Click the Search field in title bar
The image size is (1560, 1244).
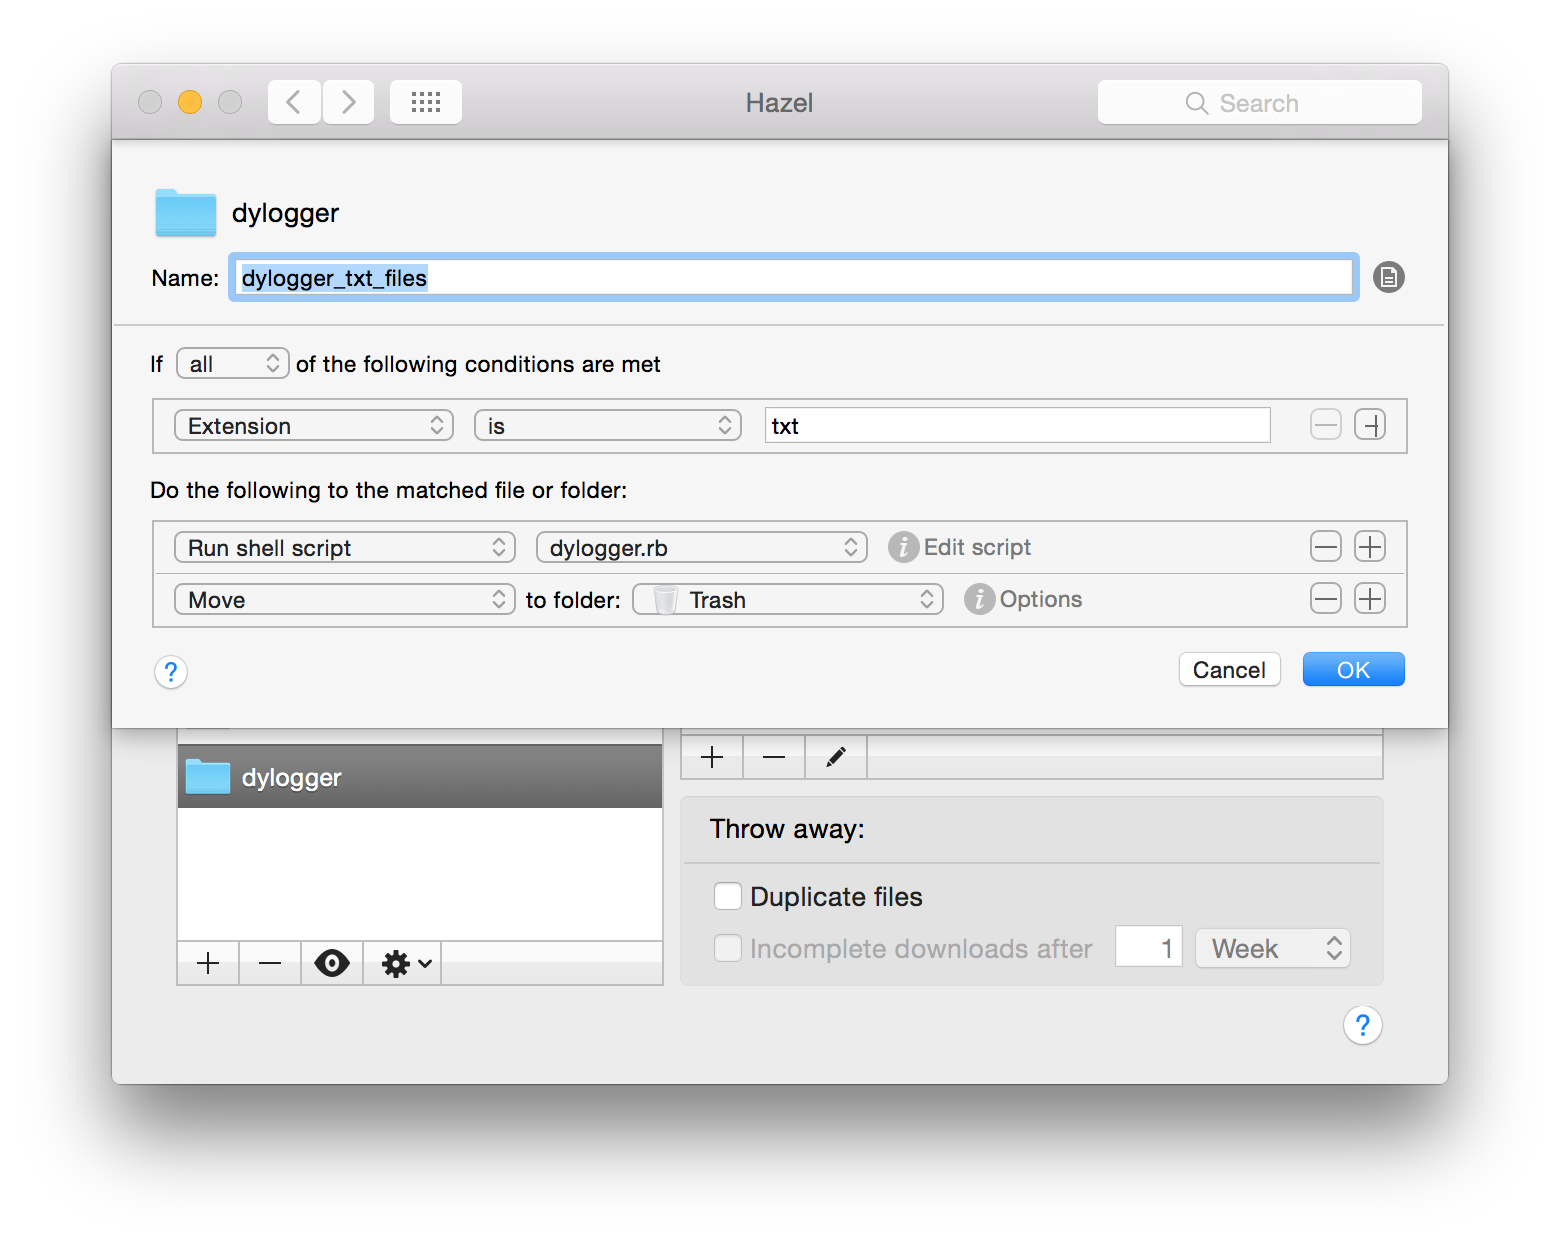pyautogui.click(x=1259, y=102)
